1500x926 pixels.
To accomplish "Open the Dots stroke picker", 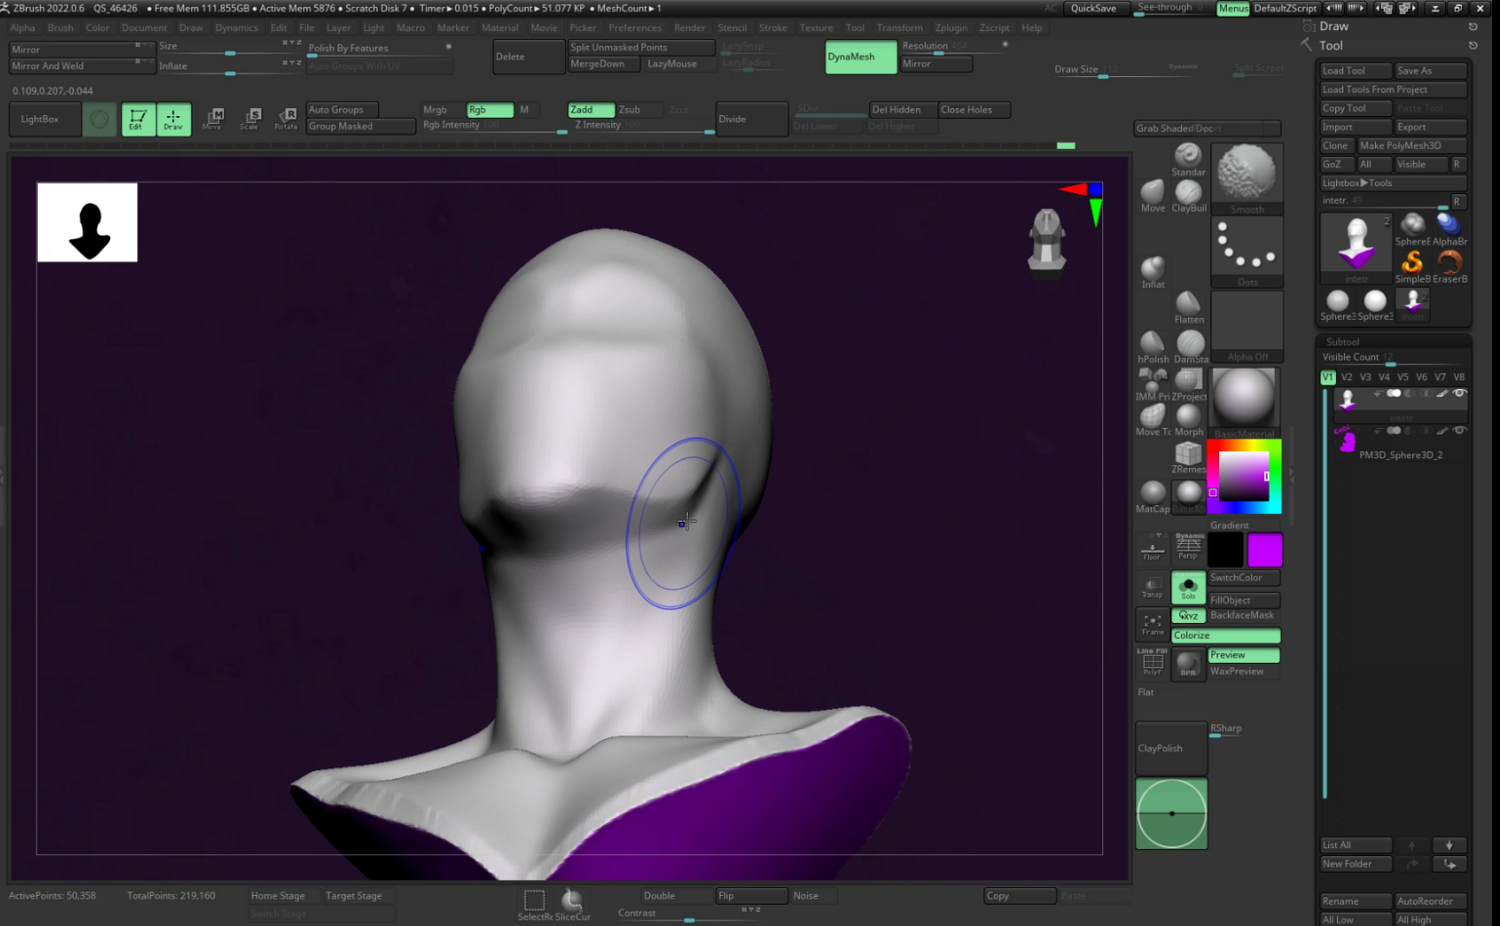I will [x=1246, y=252].
